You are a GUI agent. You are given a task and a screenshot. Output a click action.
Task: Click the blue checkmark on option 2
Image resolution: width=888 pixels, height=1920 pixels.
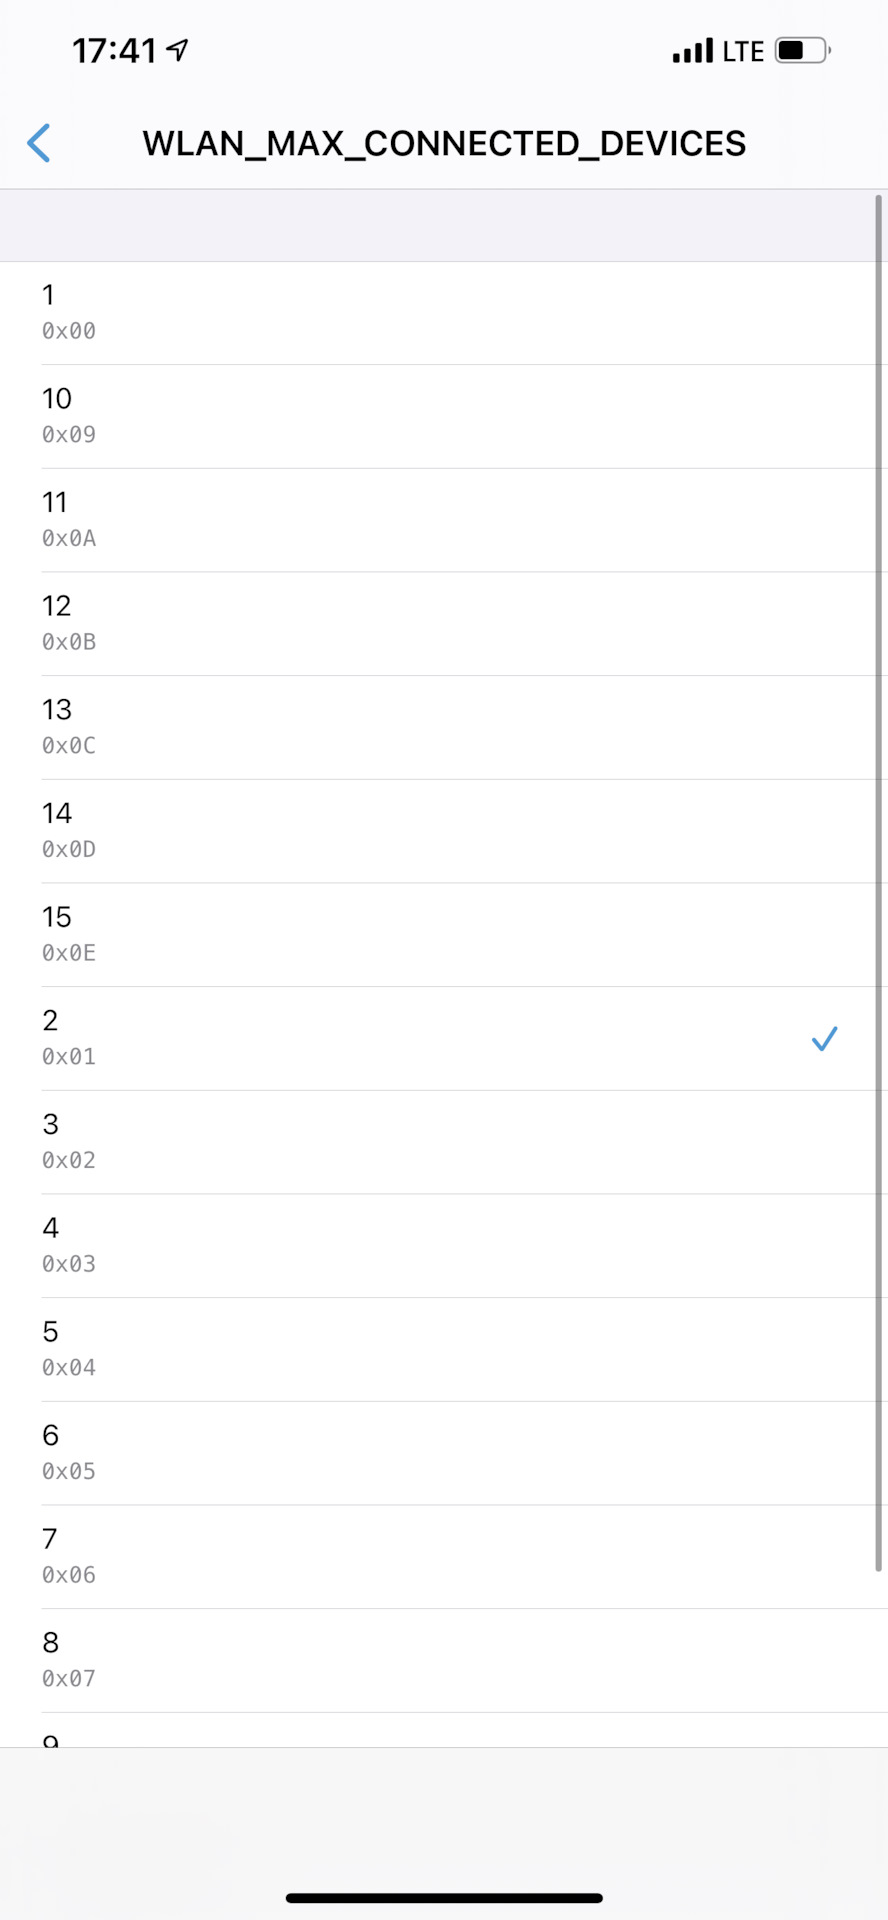tap(824, 1039)
